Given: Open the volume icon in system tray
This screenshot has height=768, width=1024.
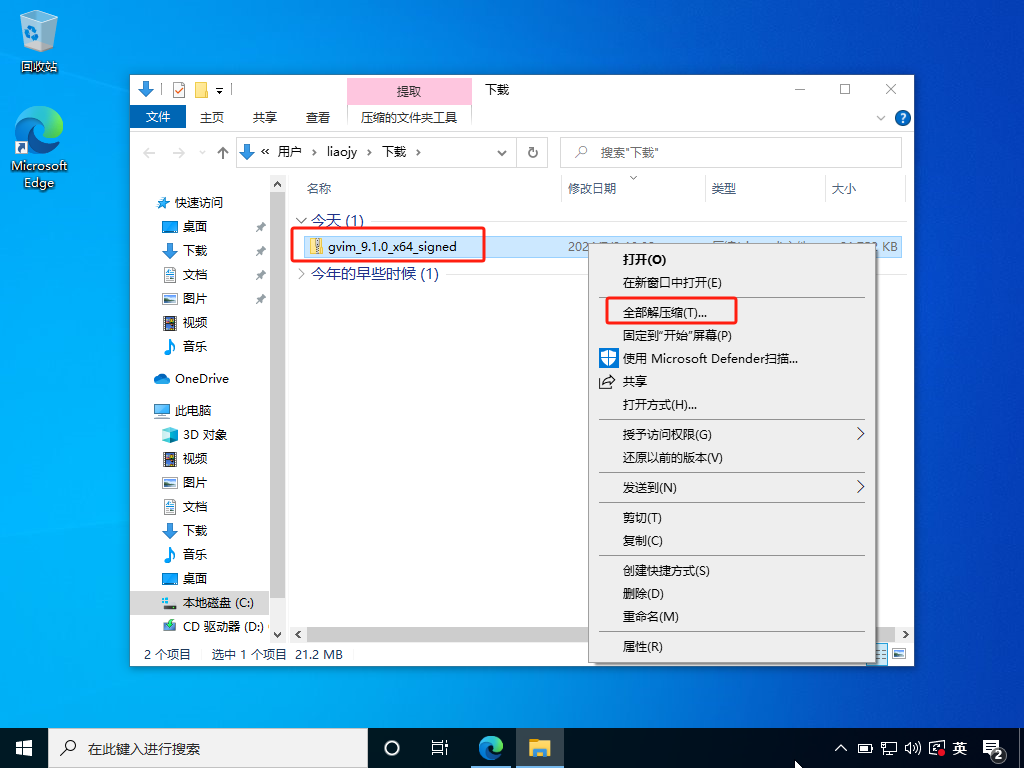Looking at the screenshot, I should (912, 748).
